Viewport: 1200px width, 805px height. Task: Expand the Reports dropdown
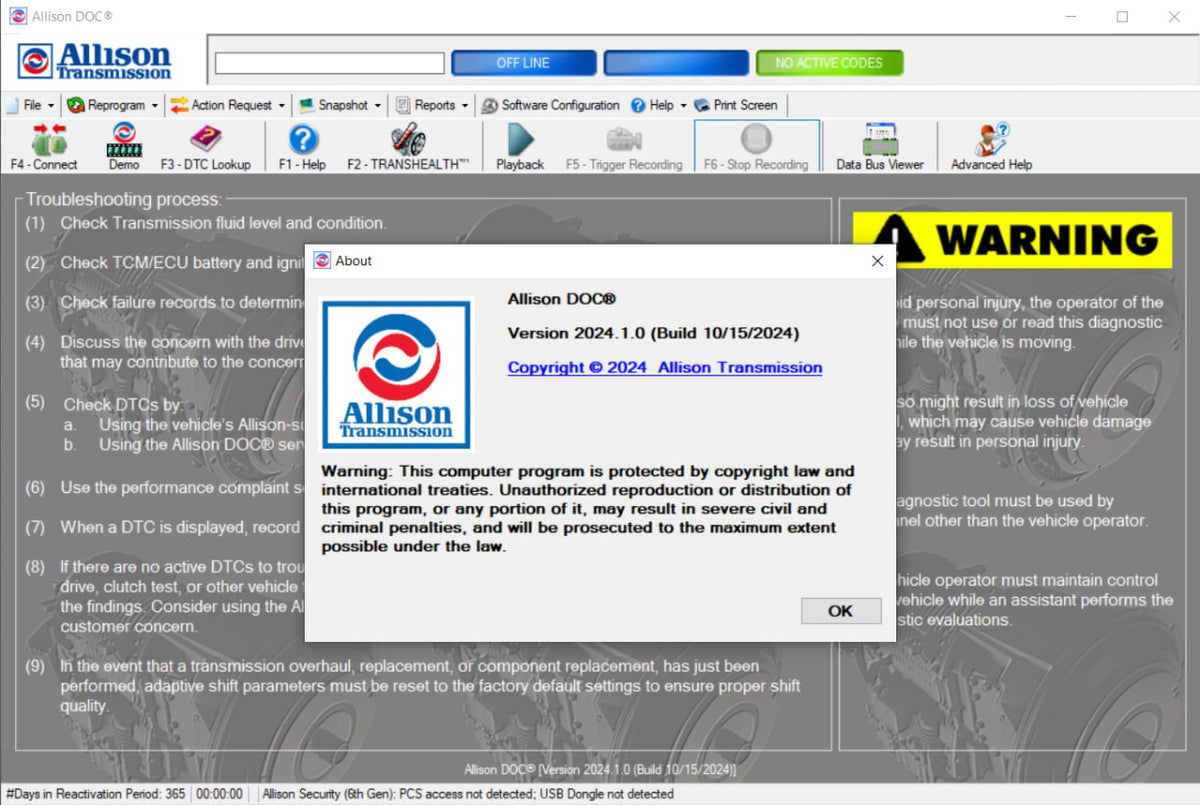coord(432,105)
